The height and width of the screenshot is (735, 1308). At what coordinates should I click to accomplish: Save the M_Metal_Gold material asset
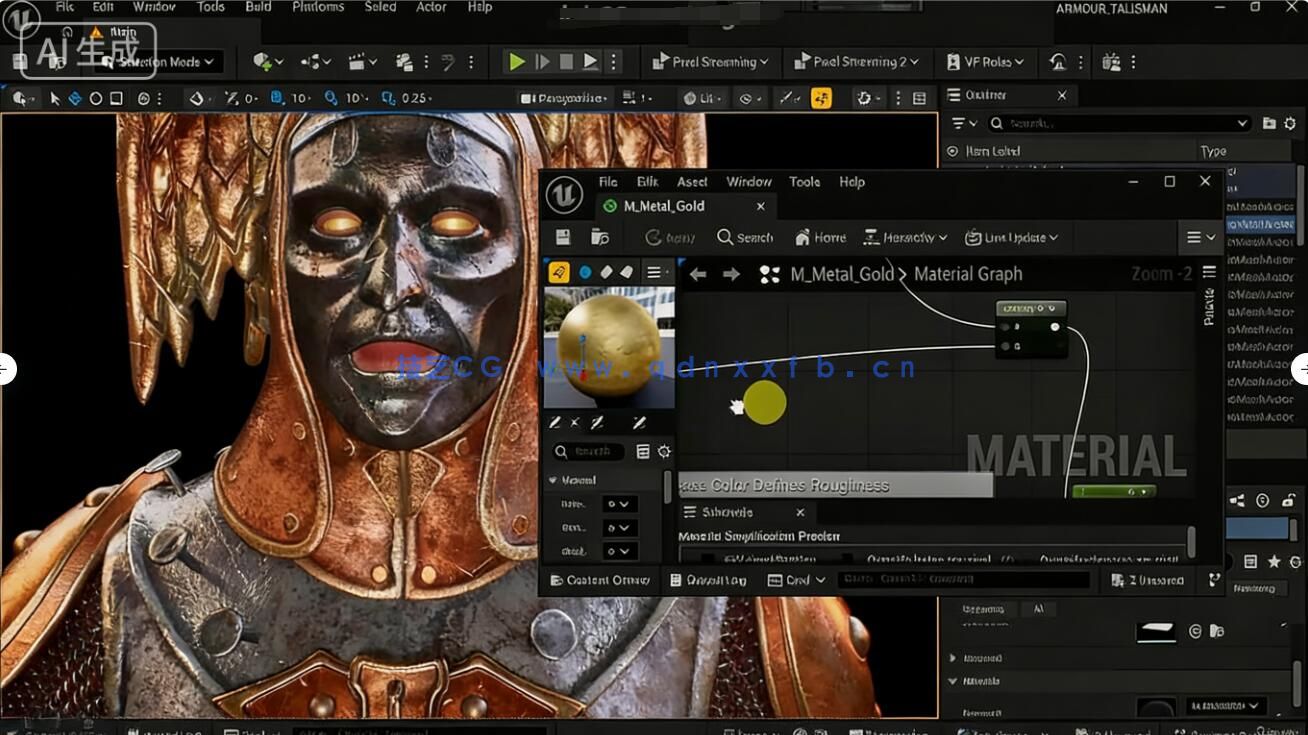tap(562, 237)
